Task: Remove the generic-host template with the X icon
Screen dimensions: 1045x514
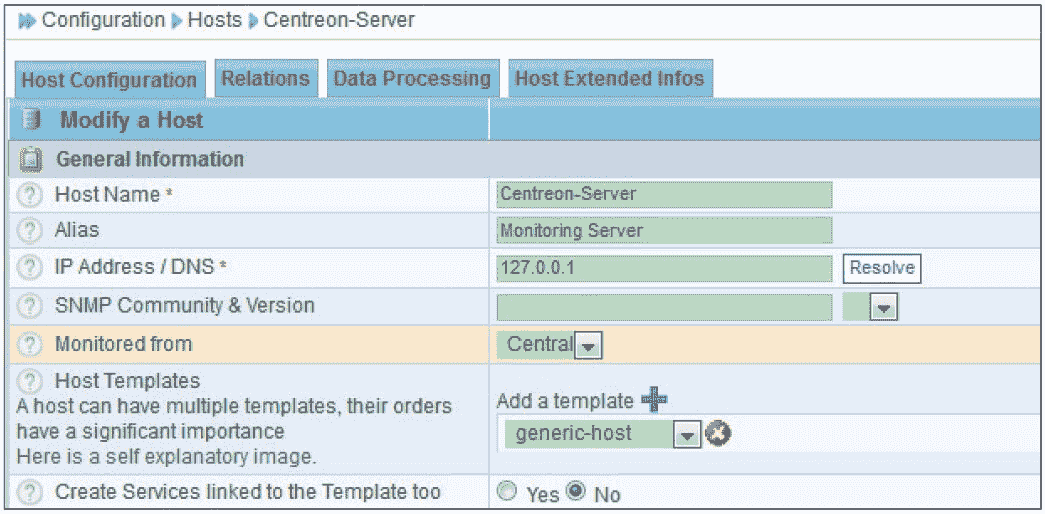Action: click(x=718, y=435)
